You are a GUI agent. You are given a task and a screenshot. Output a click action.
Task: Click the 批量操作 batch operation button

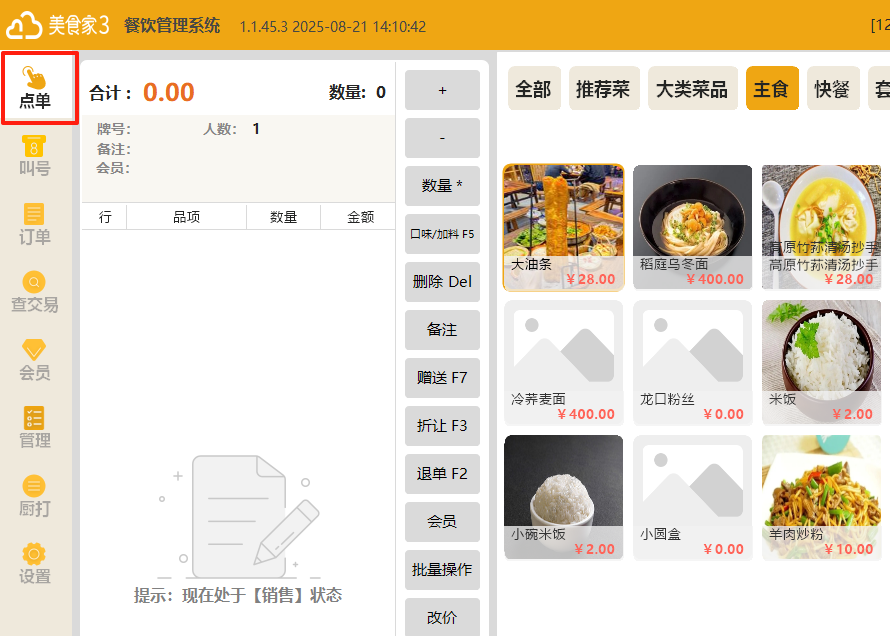click(442, 570)
